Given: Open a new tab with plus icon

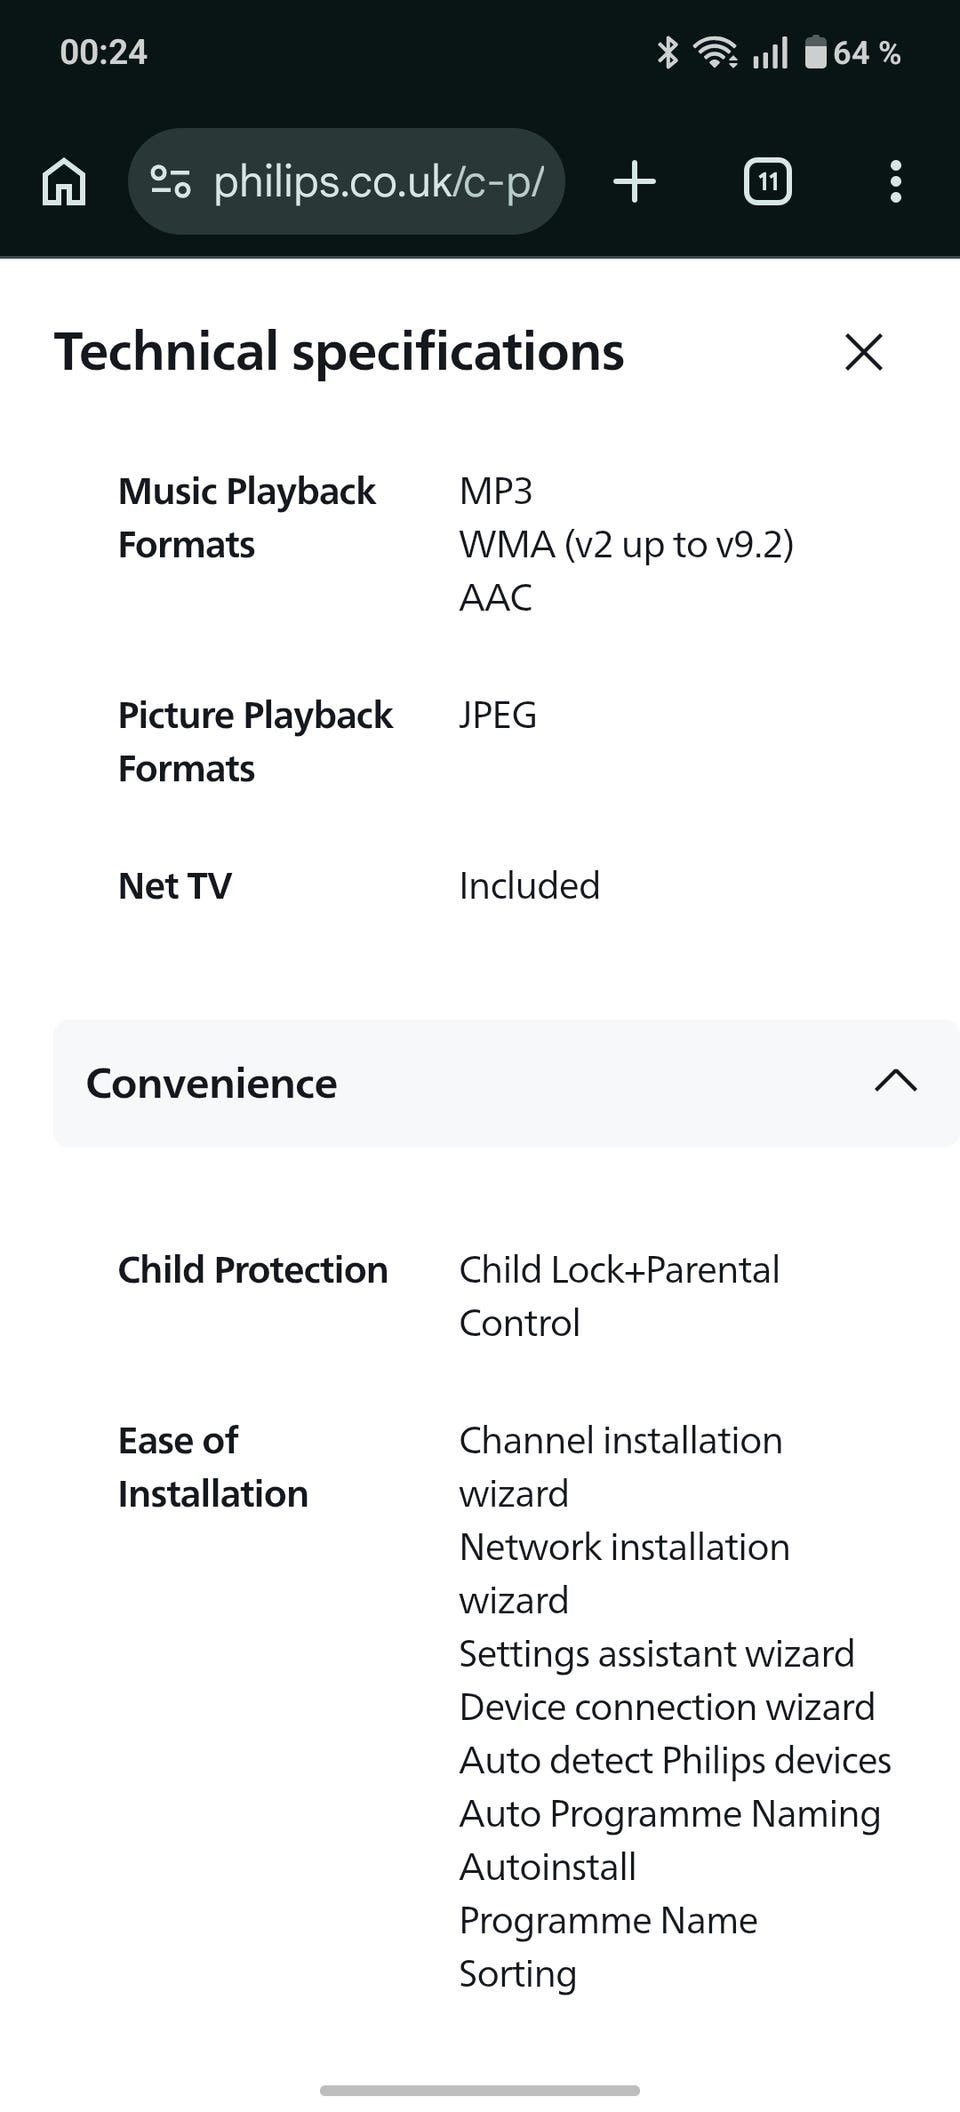Looking at the screenshot, I should (634, 182).
